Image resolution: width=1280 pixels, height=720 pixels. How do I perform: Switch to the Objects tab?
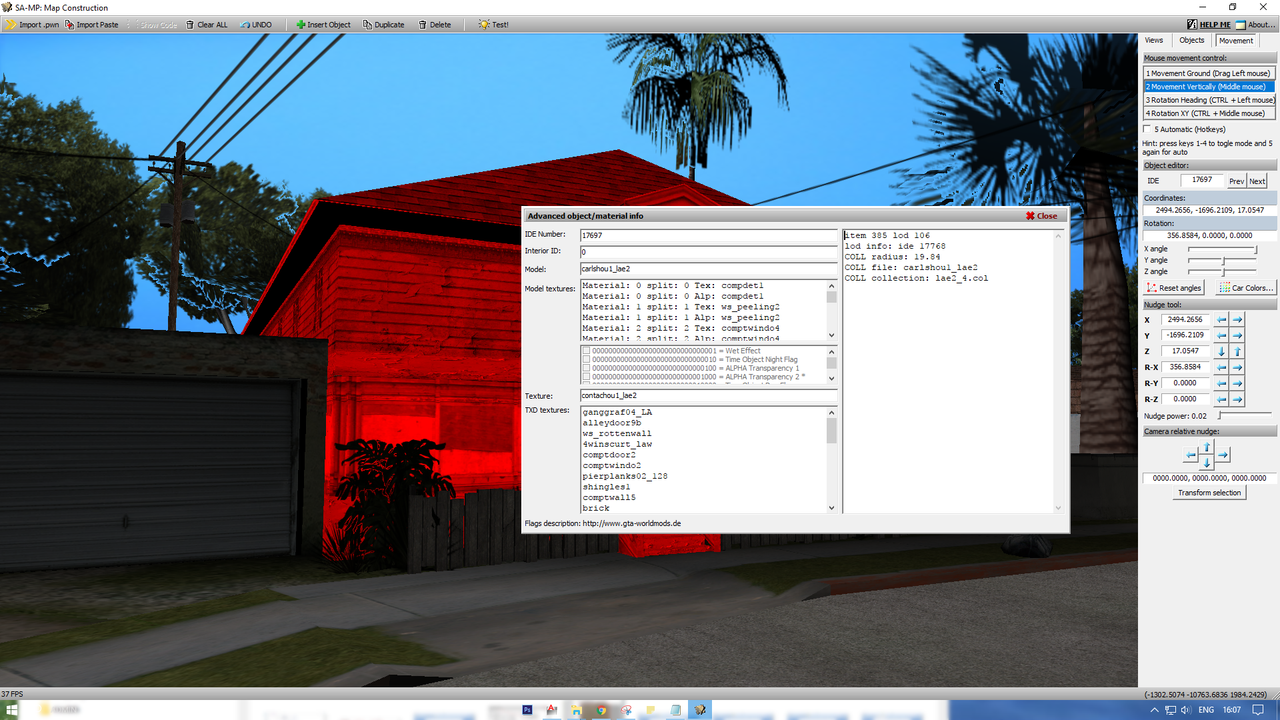click(1192, 40)
